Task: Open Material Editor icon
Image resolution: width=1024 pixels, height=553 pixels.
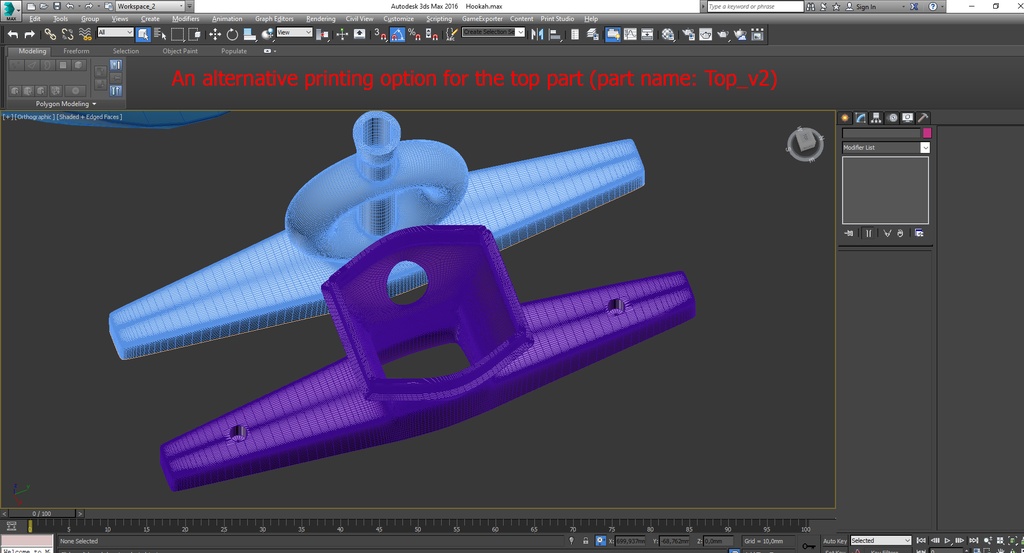Action: coord(667,35)
